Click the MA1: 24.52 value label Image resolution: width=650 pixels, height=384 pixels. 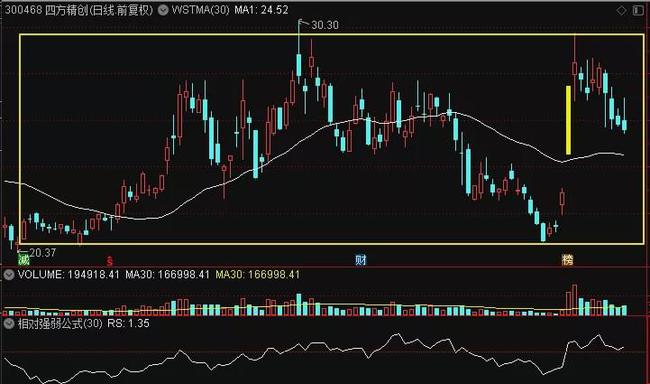[x=261, y=10]
